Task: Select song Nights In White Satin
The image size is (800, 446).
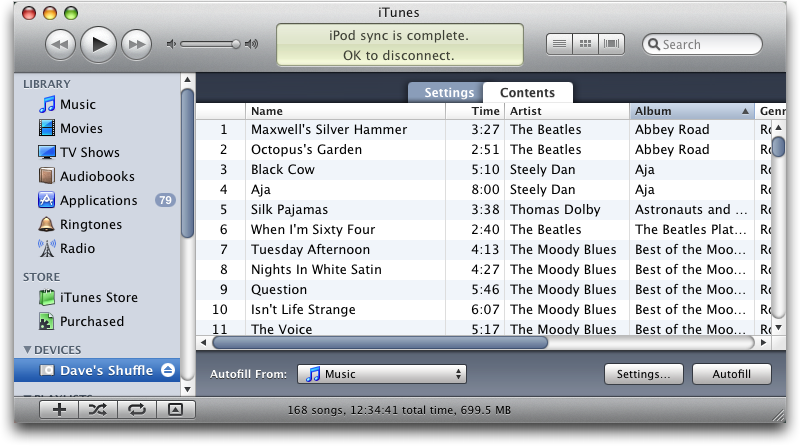Action: (316, 269)
